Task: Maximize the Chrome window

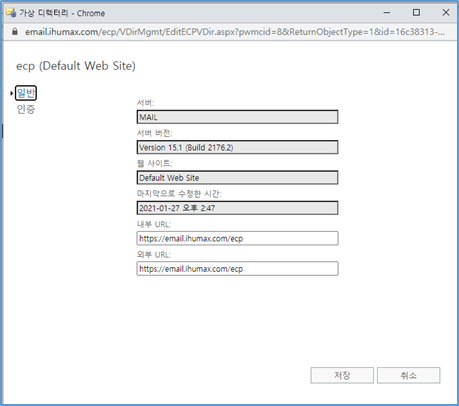Action: click(416, 13)
